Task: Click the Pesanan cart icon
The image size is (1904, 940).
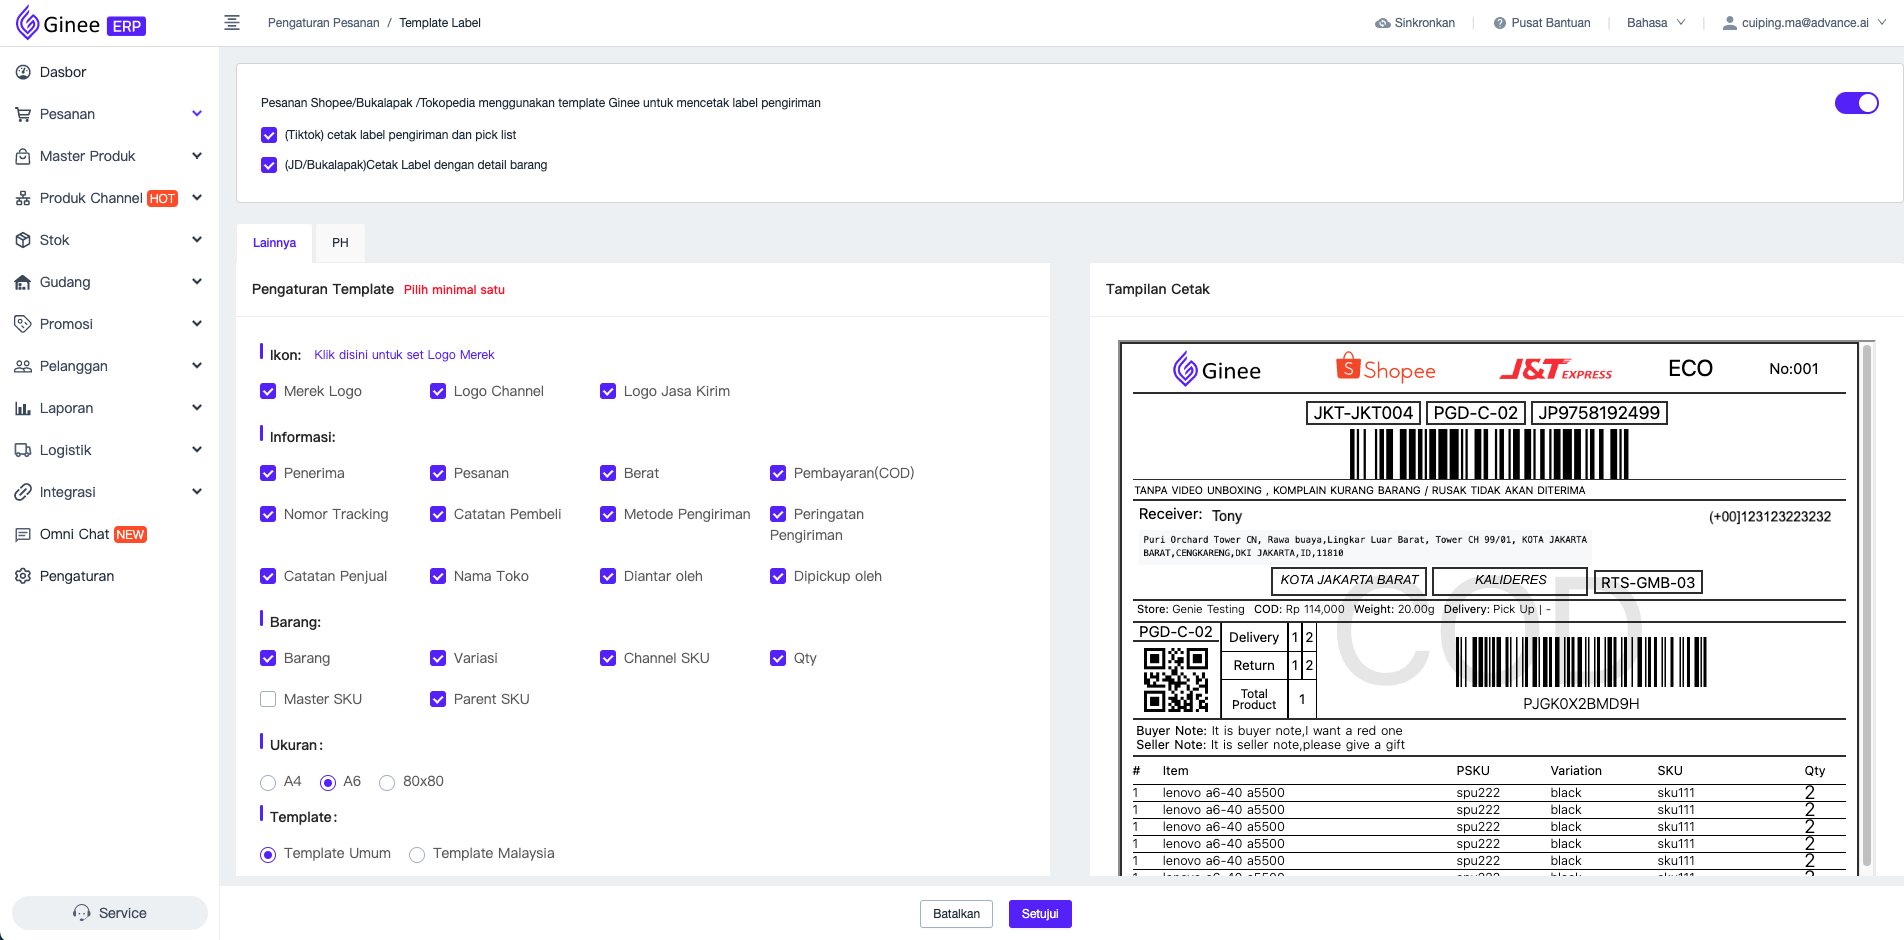Action: click(x=23, y=114)
